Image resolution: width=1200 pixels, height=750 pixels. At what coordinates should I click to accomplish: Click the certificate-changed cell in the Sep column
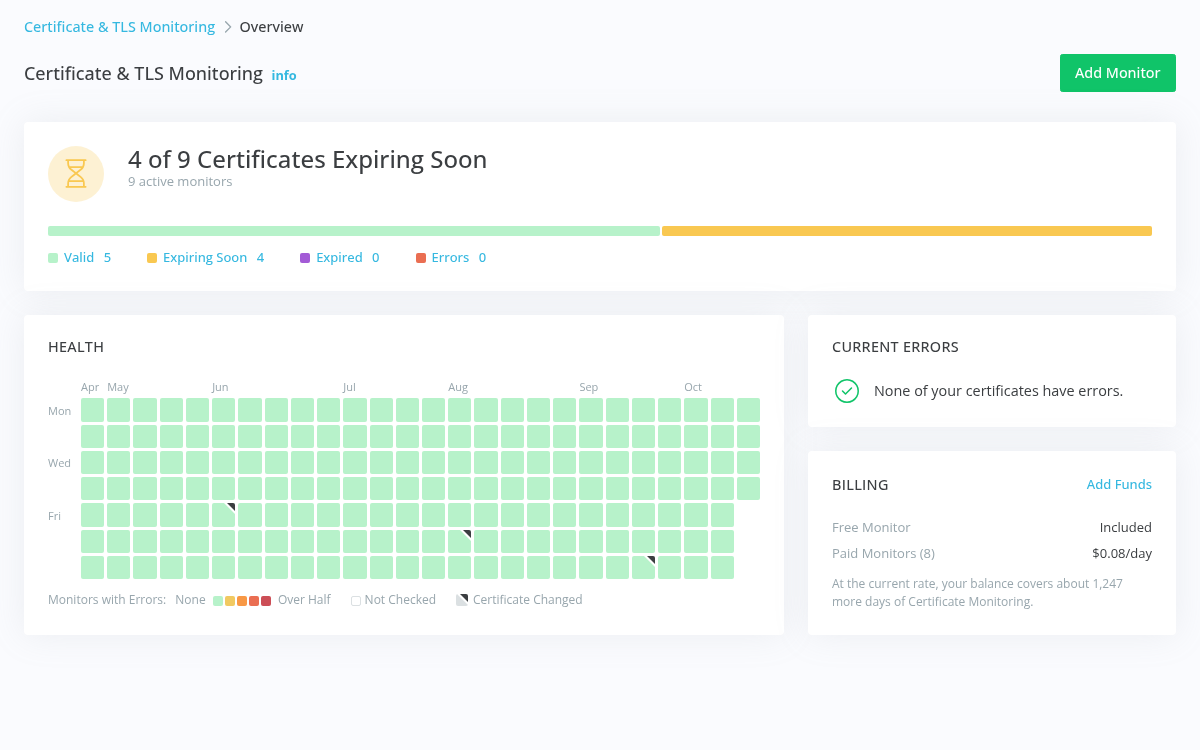pyautogui.click(x=644, y=567)
